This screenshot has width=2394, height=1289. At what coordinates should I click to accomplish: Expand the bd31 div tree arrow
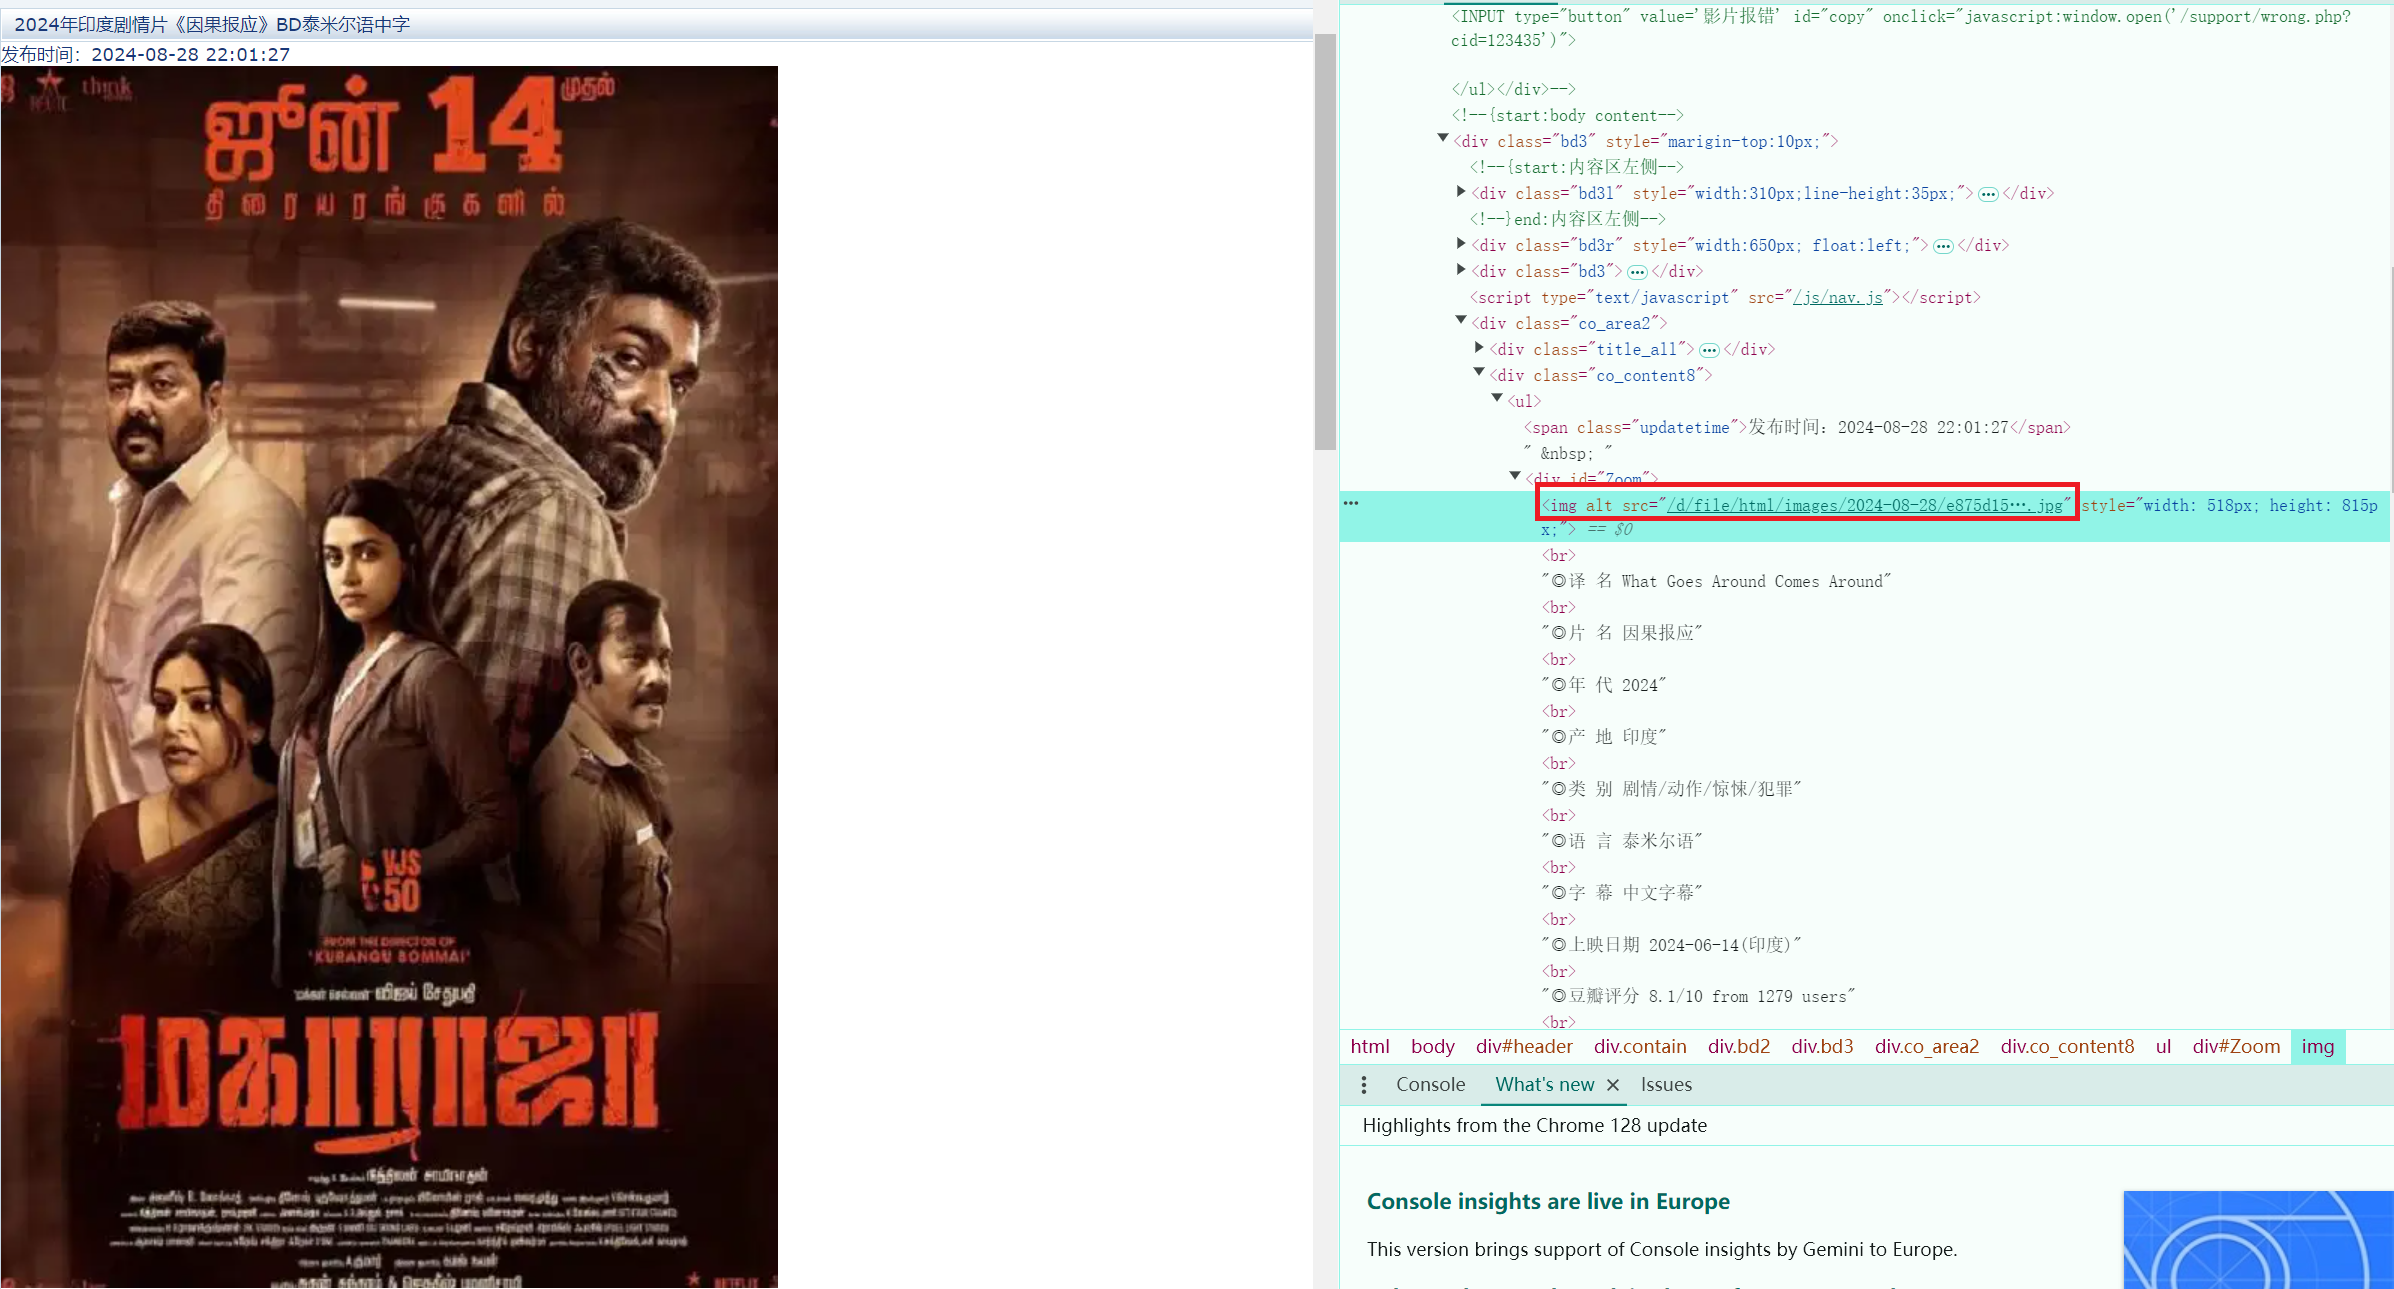pyautogui.click(x=1461, y=191)
